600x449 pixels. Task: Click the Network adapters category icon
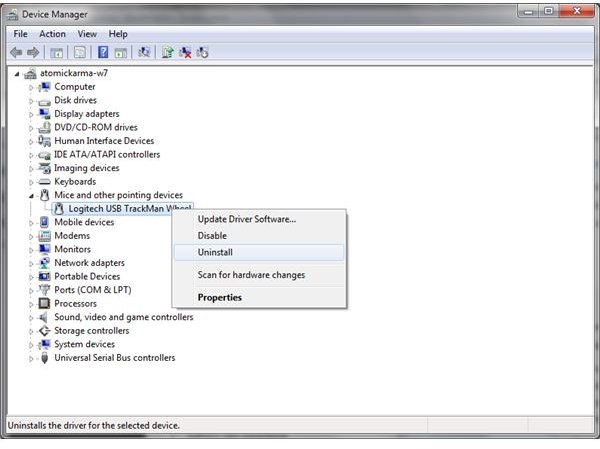[x=44, y=263]
